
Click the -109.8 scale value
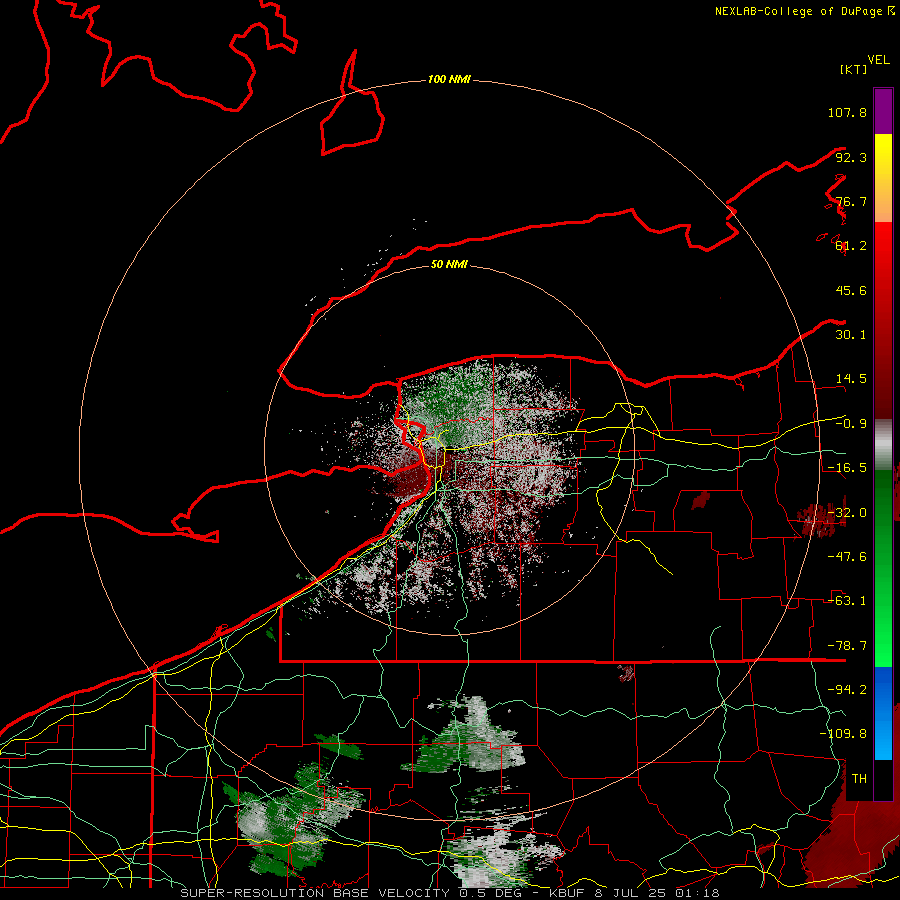click(x=843, y=734)
